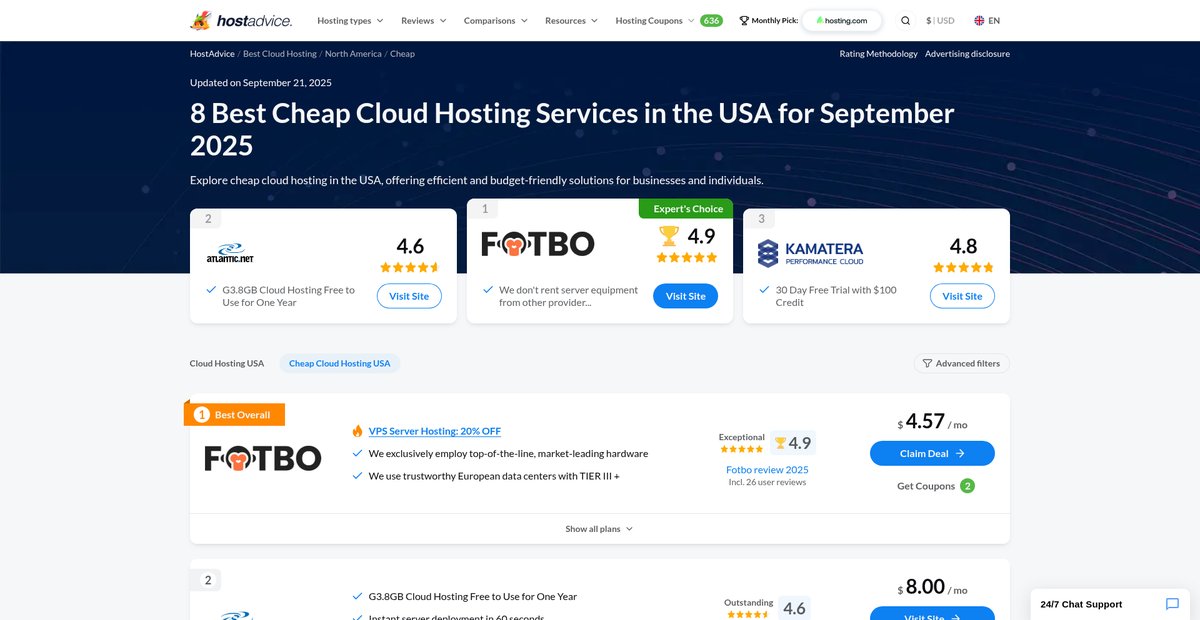Click the Expert's Choice green label
This screenshot has height=620, width=1200.
click(686, 208)
